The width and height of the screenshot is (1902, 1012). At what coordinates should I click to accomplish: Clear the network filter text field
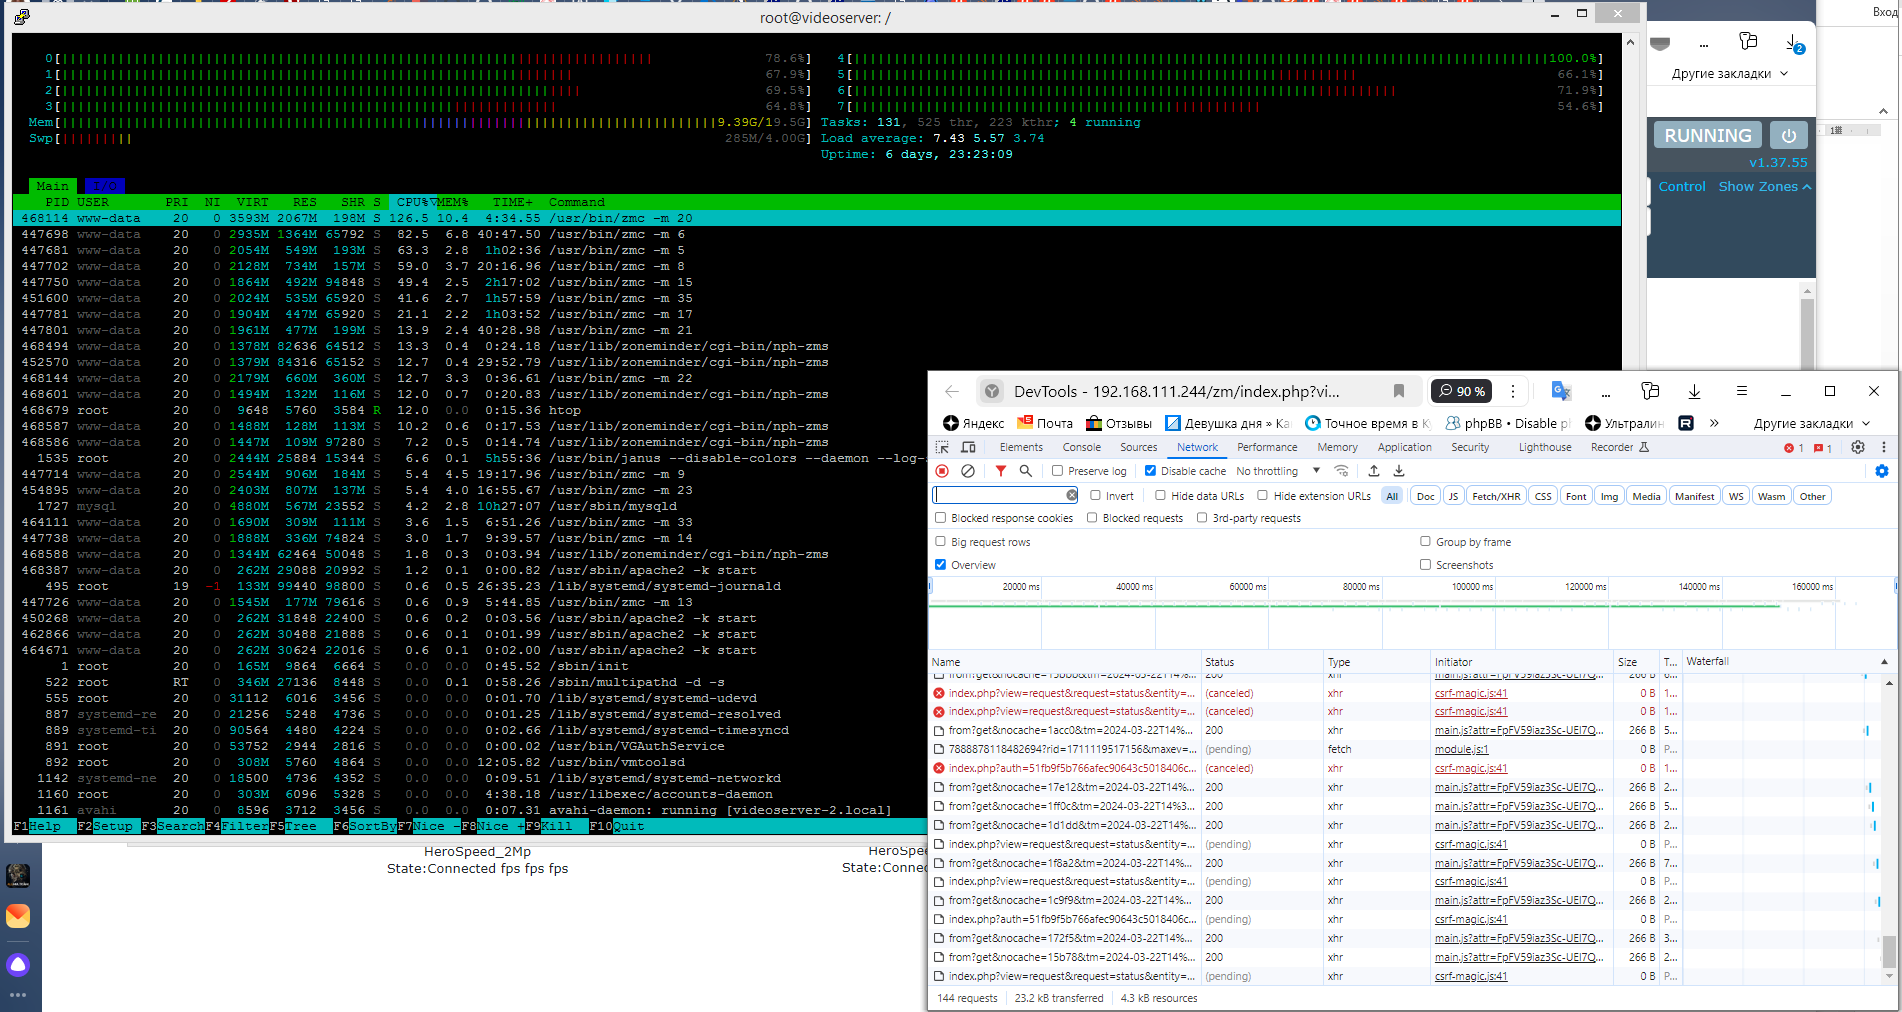pos(1072,495)
